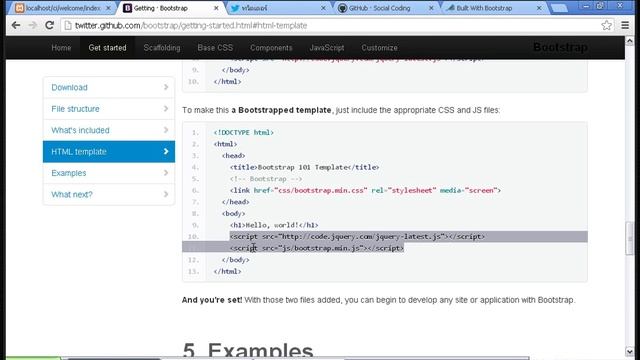Click the Bootstrap comment code line
Viewport: 640px width, 360px height.
(x=266, y=179)
